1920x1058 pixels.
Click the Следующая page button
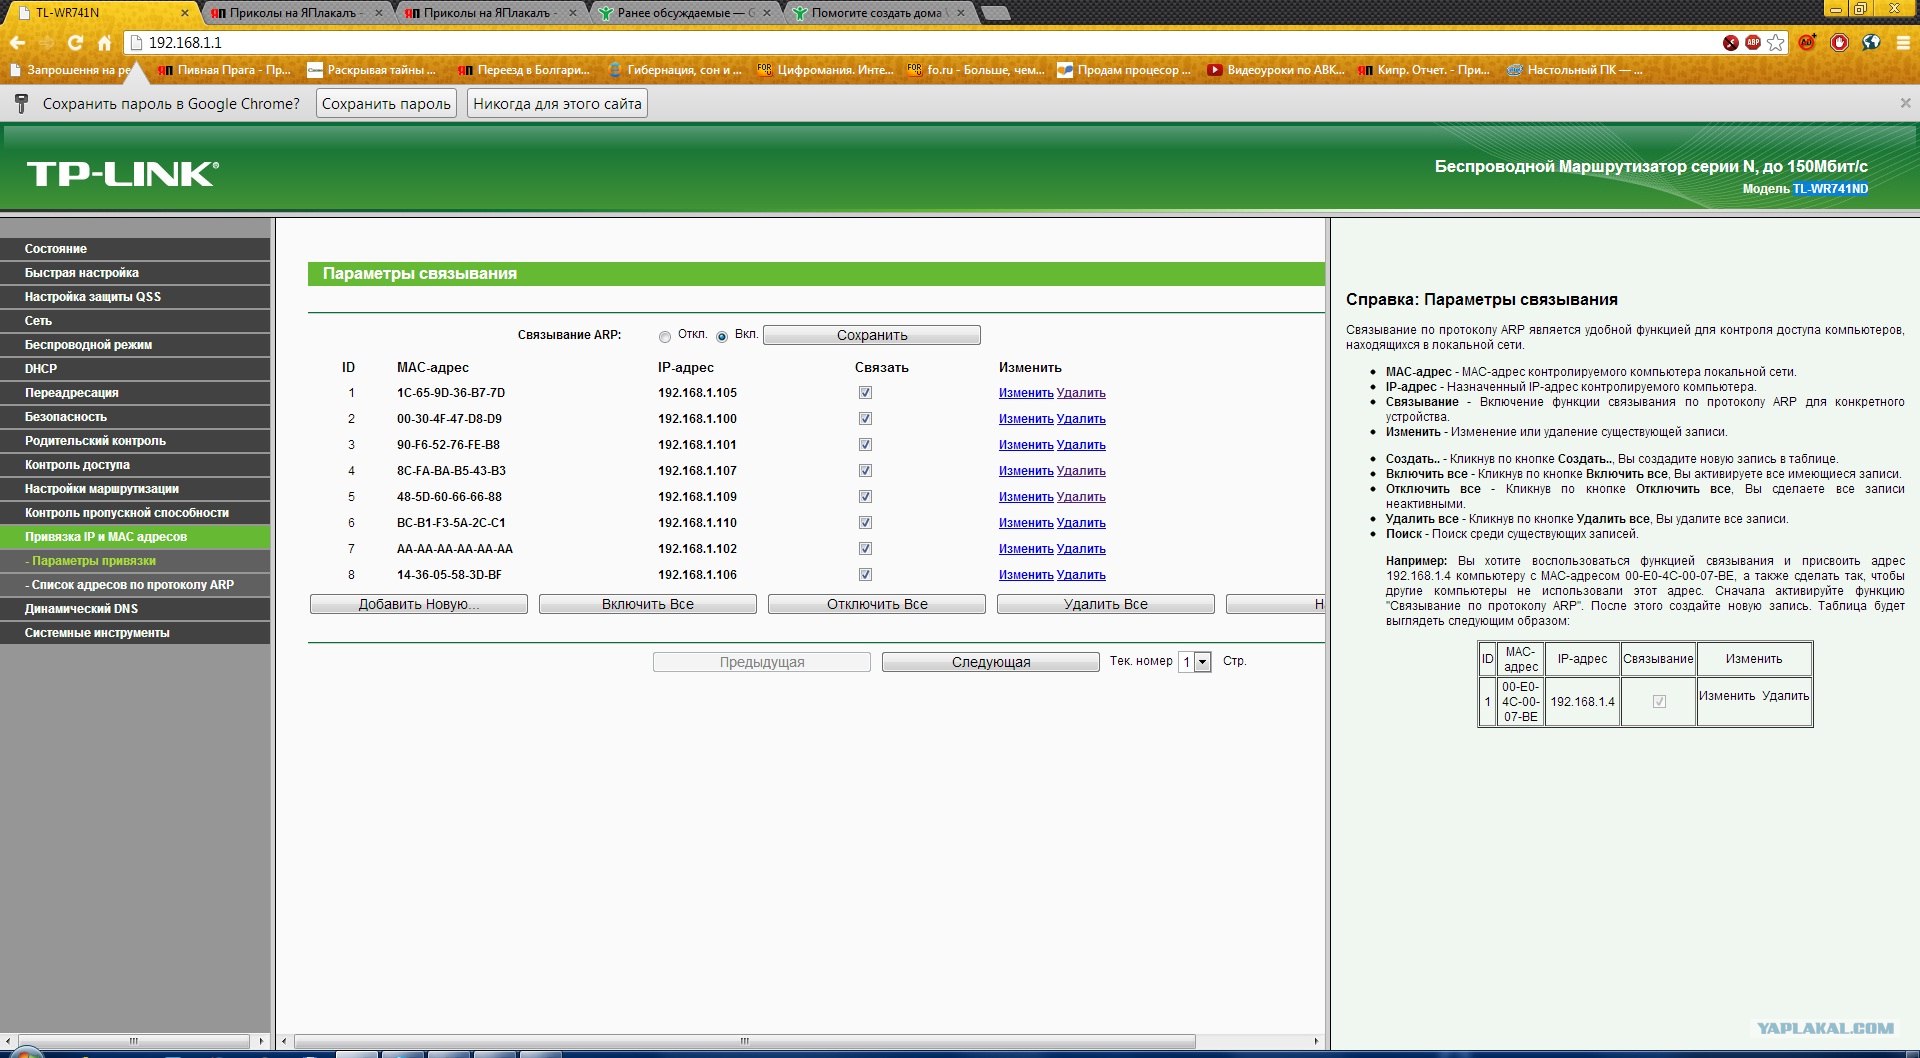991,662
